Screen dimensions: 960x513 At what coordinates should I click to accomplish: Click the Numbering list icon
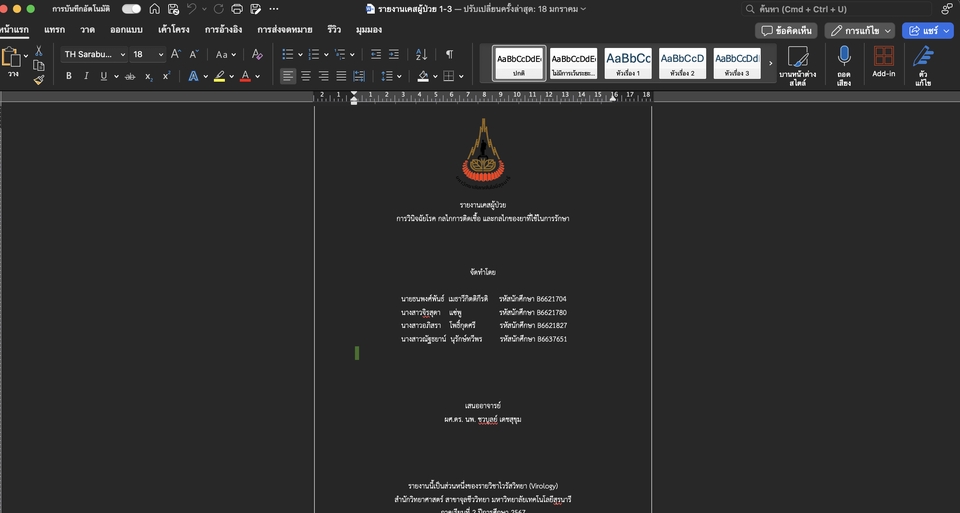point(314,54)
